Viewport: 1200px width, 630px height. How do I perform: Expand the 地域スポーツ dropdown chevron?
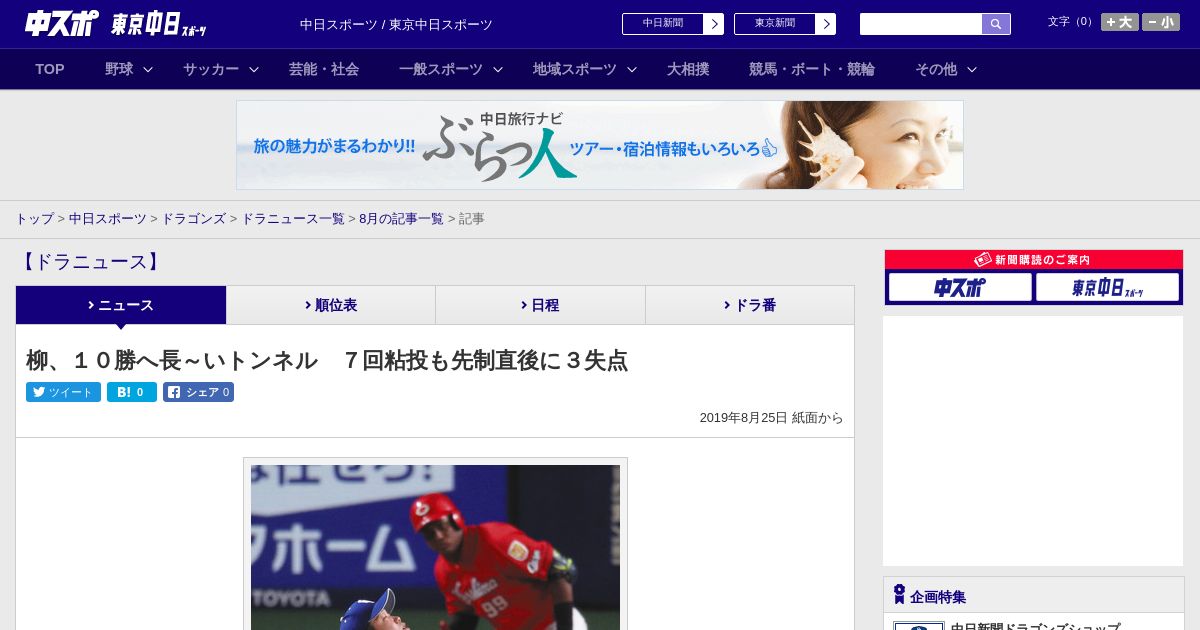point(632,69)
